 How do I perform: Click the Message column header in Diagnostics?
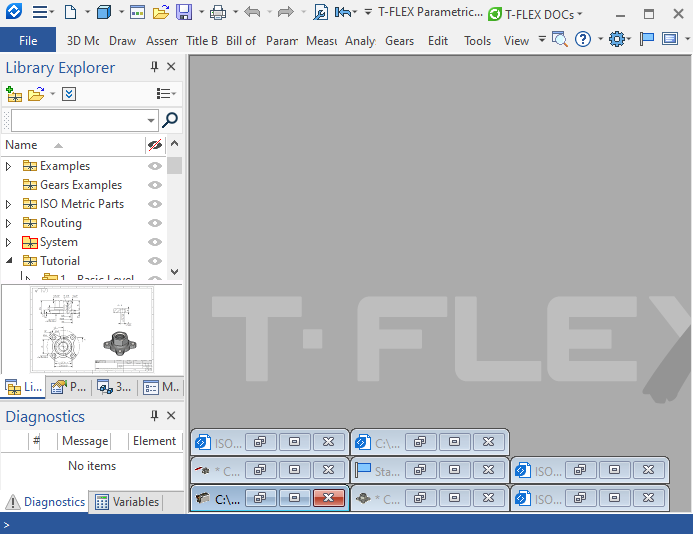click(x=85, y=441)
